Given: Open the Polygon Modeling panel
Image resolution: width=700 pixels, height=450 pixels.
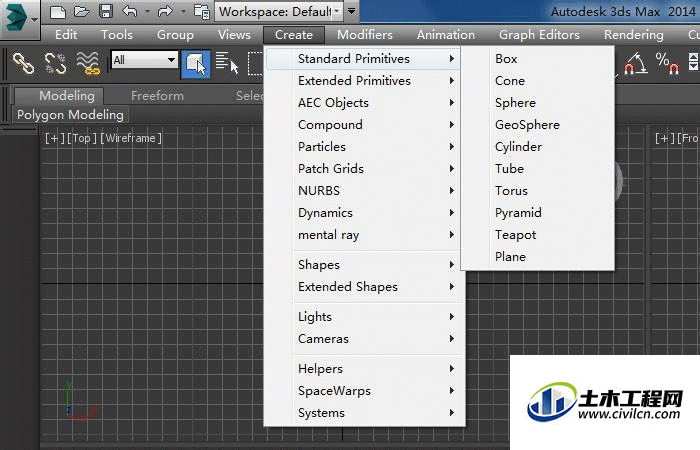Looking at the screenshot, I should point(70,115).
